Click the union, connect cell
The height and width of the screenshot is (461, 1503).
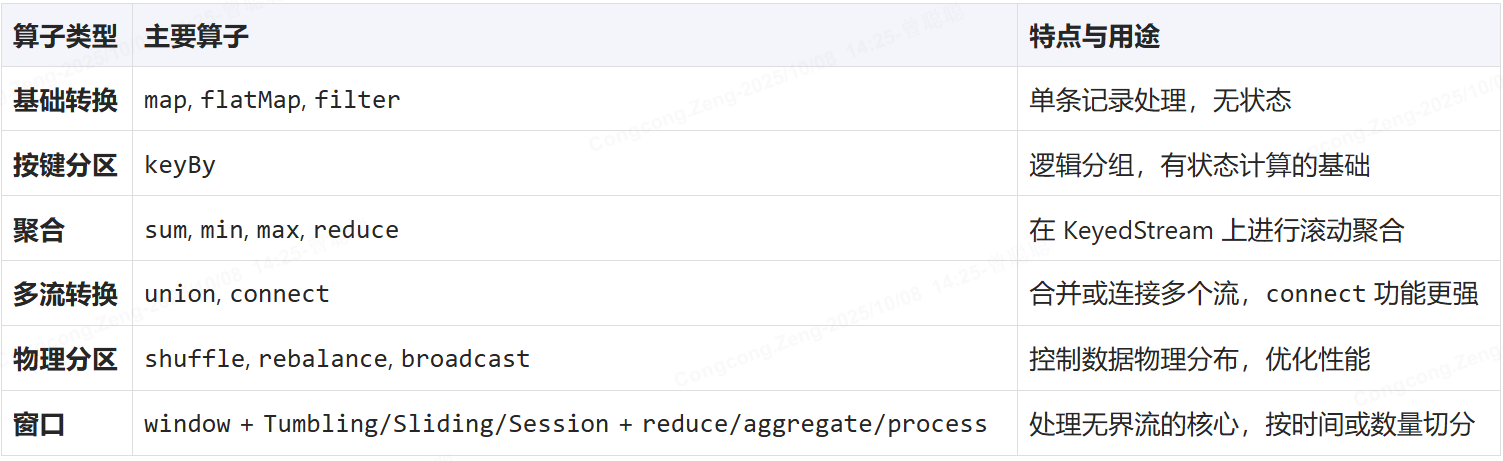click(237, 294)
